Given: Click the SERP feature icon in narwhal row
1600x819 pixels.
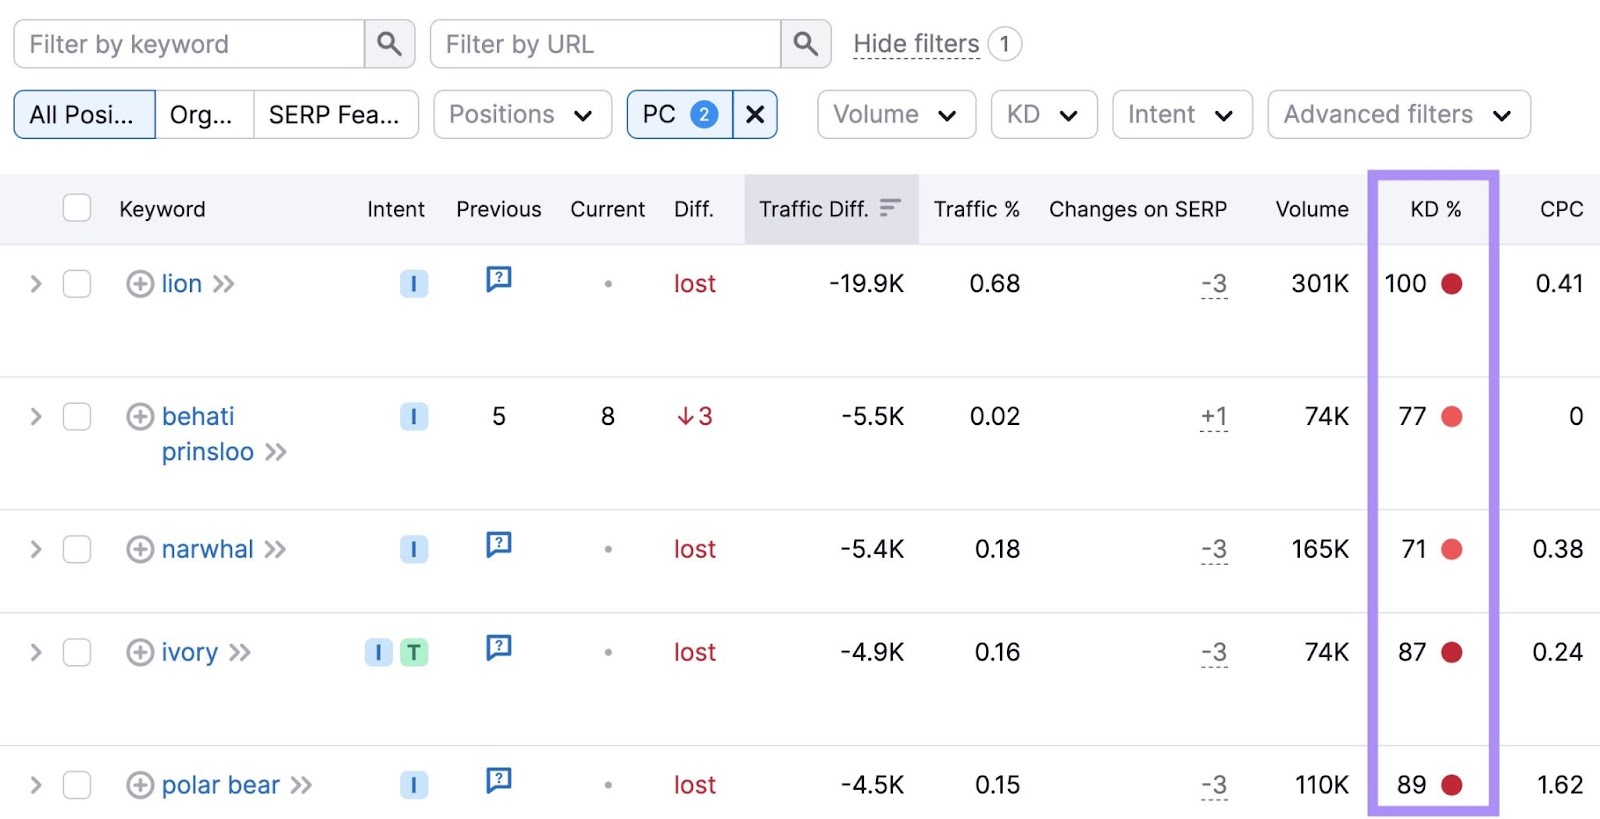Looking at the screenshot, I should (x=499, y=544).
